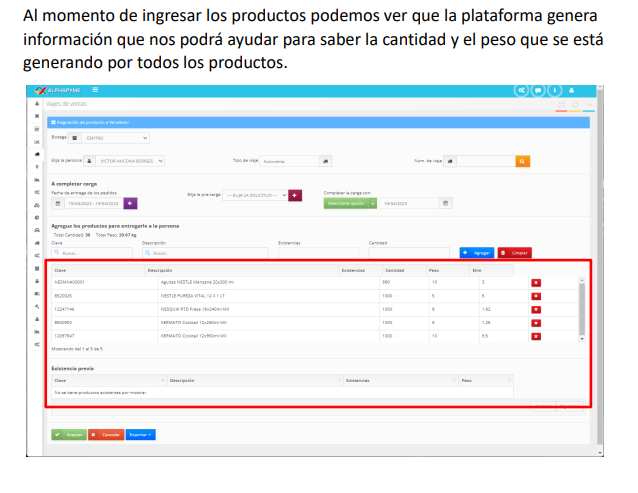The height and width of the screenshot is (493, 638).
Task: Click the orange search button for Num. de viaje
Action: click(x=522, y=160)
